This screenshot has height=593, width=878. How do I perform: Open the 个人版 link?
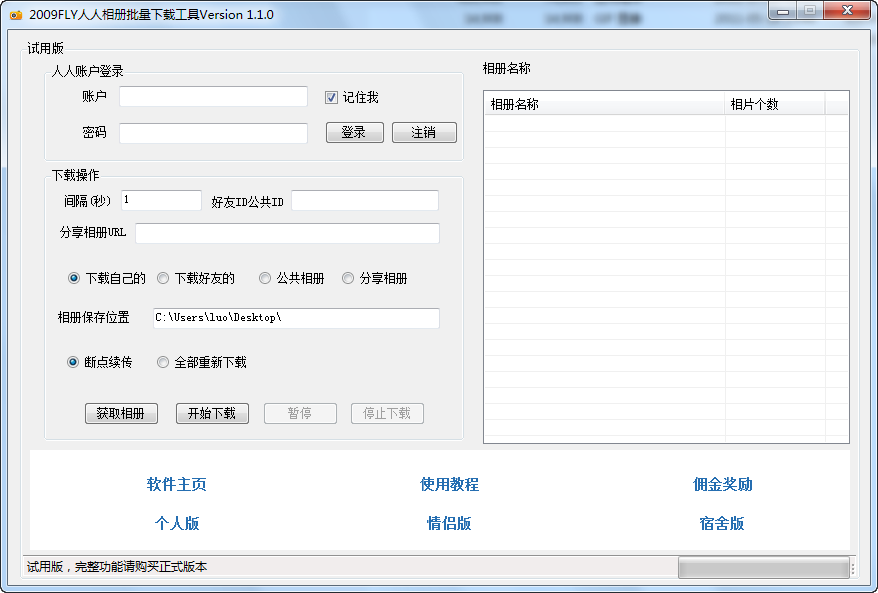click(x=177, y=524)
